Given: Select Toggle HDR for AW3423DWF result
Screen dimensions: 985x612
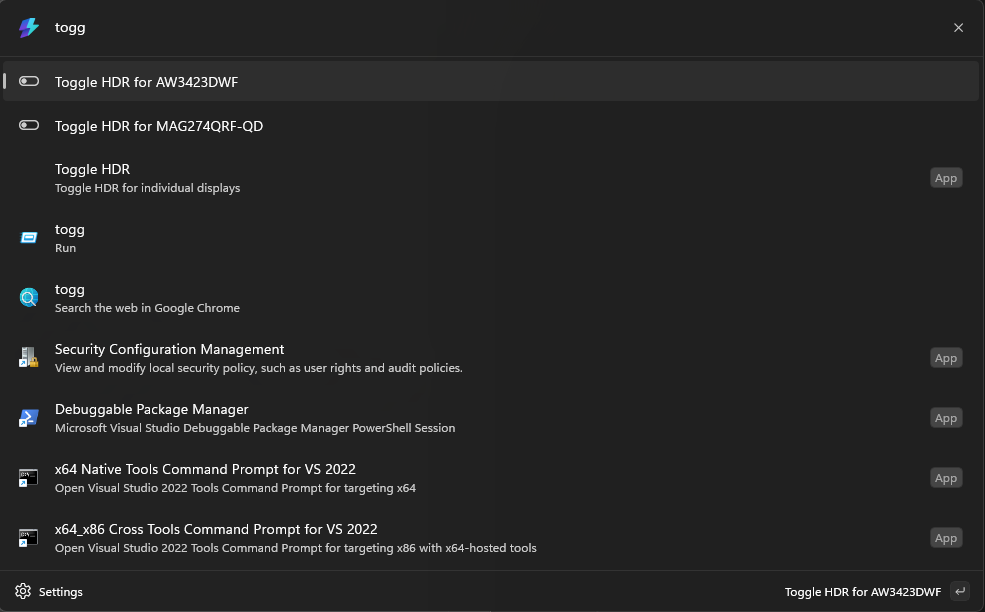Looking at the screenshot, I should coord(491,81).
